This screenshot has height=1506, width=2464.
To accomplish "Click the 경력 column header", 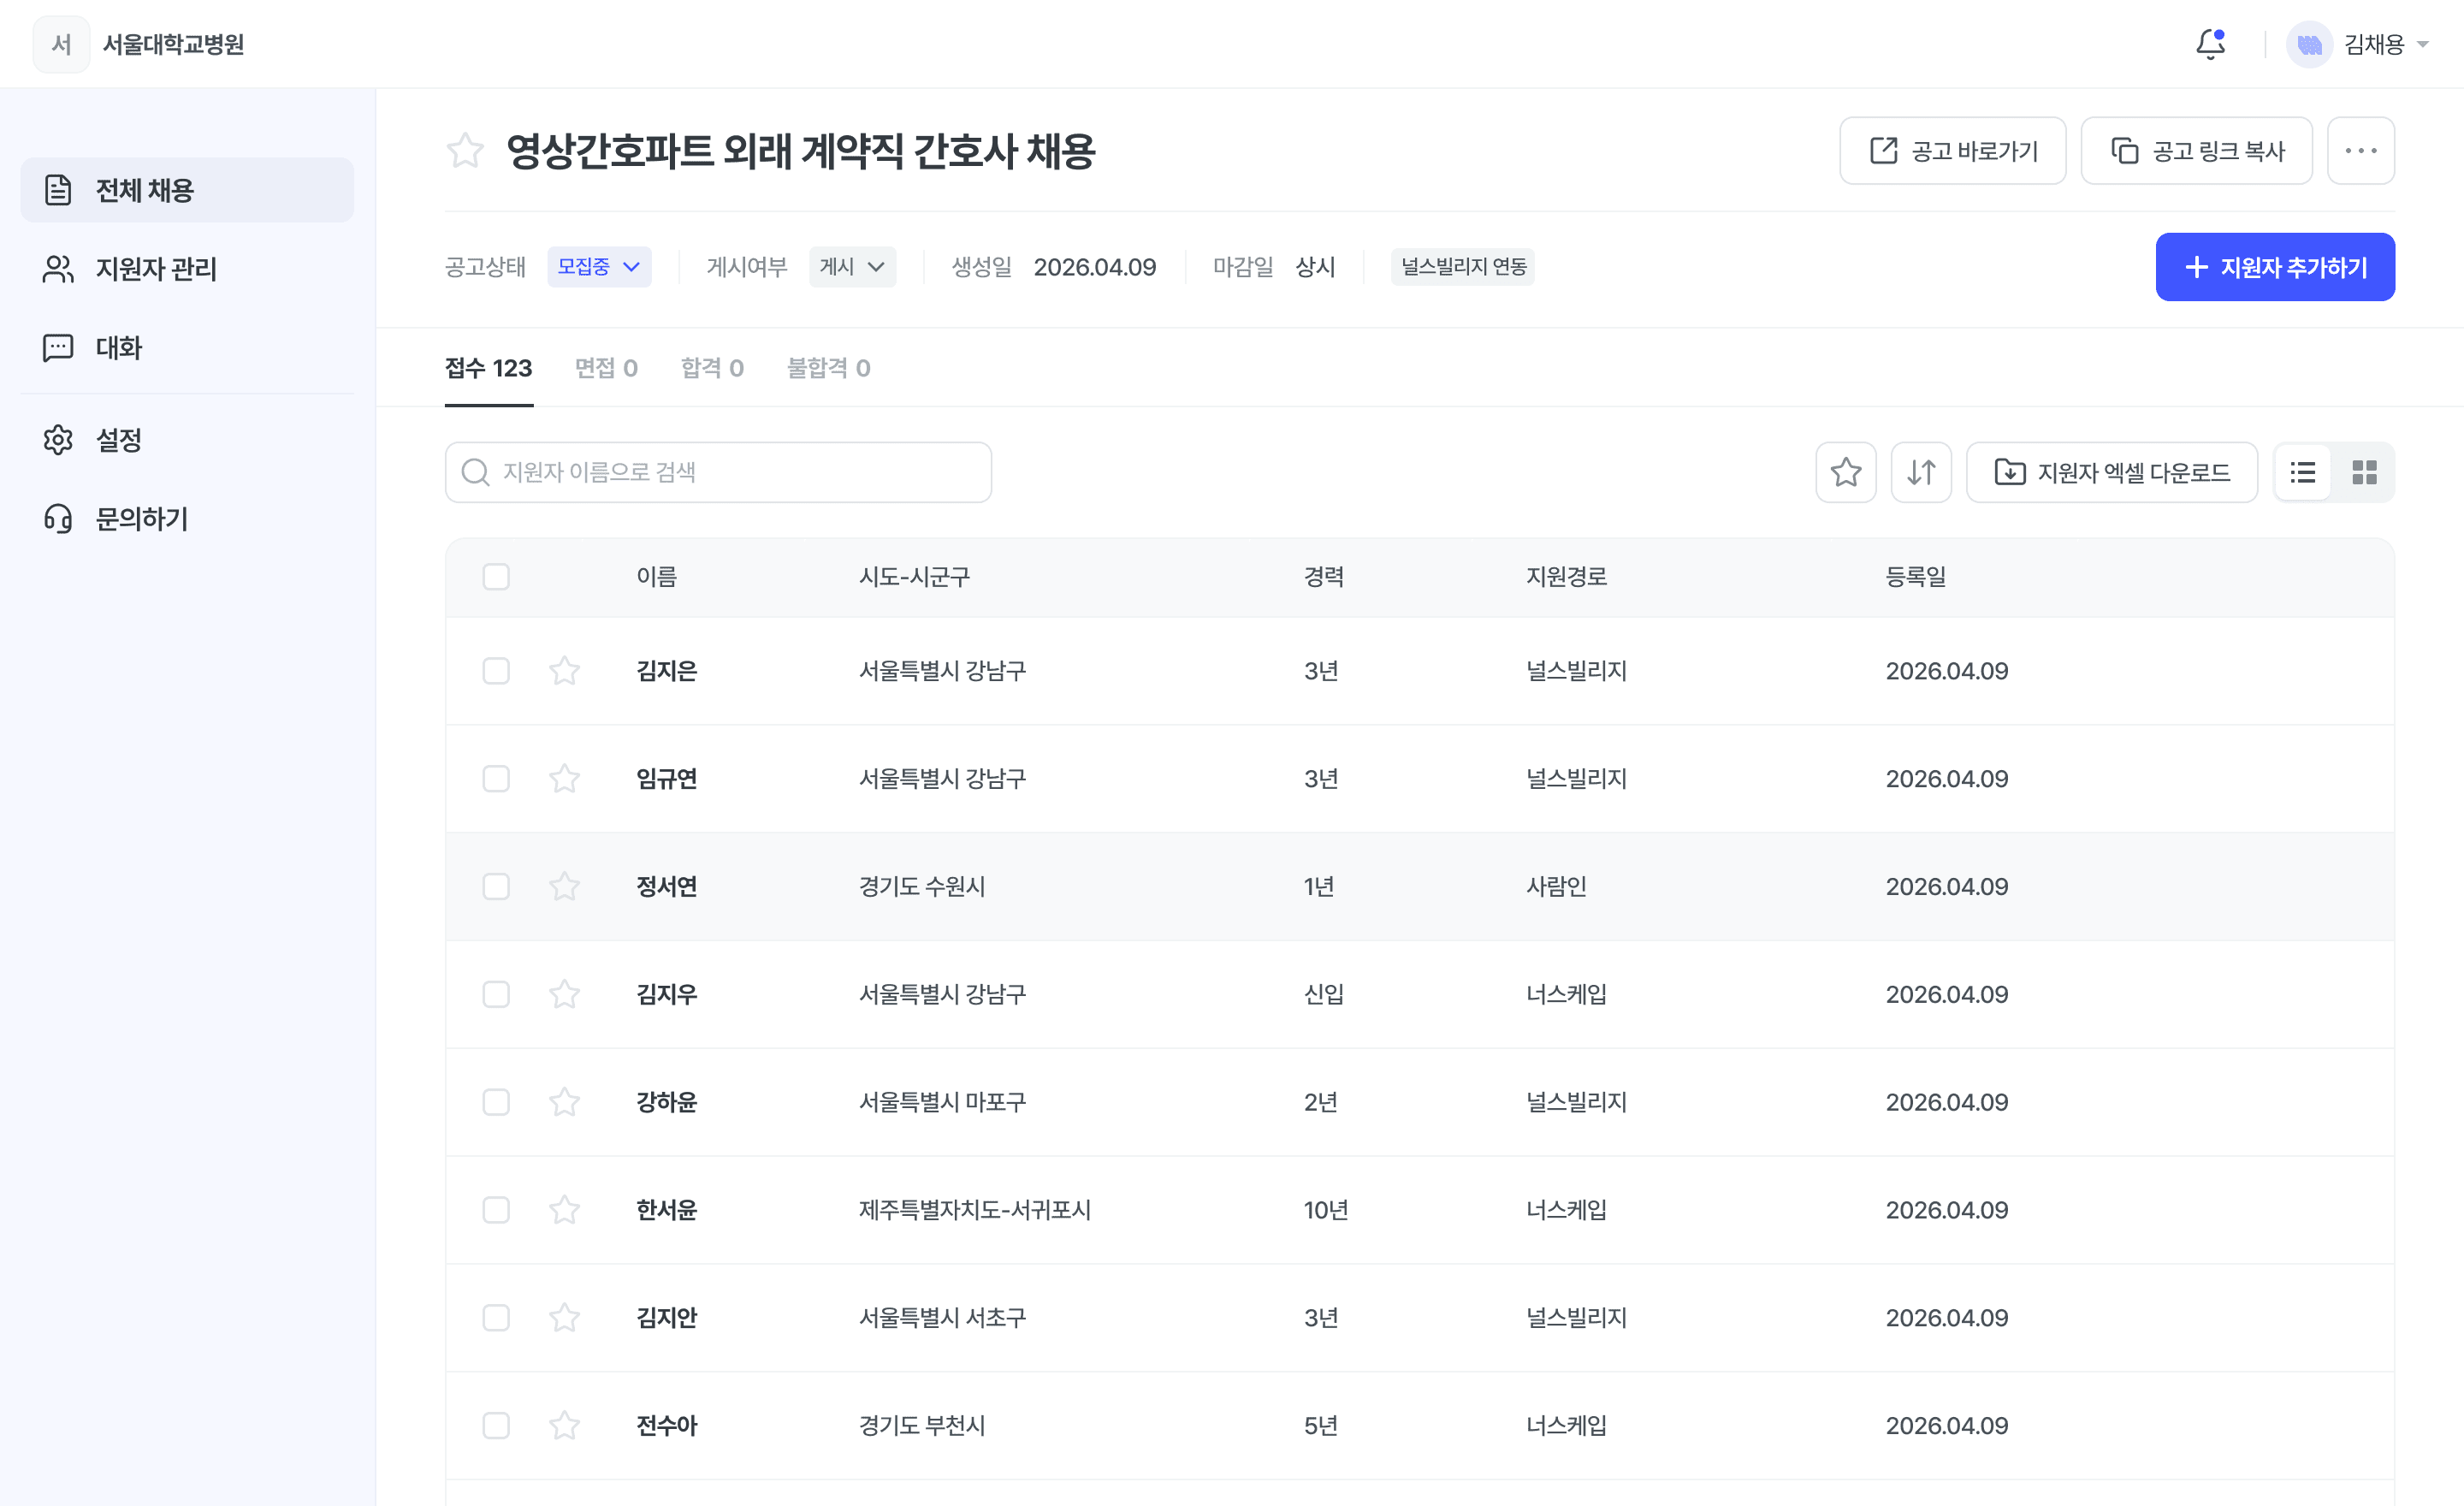I will tap(1324, 577).
